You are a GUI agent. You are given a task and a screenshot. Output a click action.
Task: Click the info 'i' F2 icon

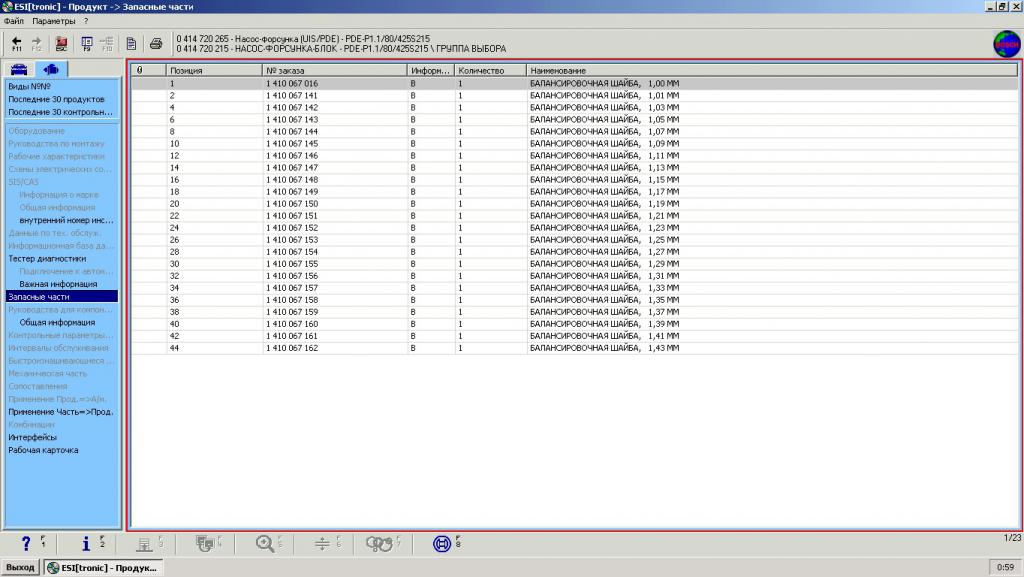[86, 543]
